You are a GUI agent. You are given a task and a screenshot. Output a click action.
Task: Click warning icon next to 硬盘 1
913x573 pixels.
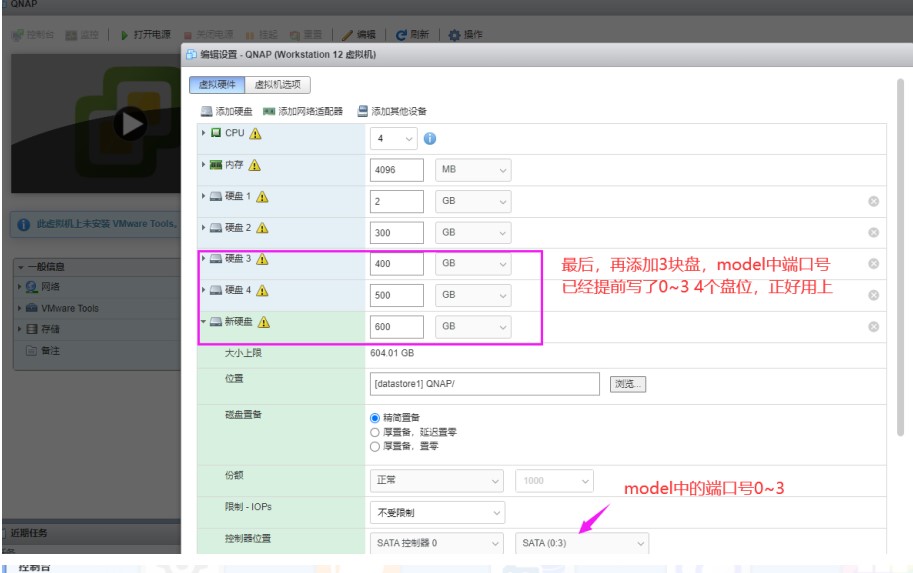click(262, 197)
